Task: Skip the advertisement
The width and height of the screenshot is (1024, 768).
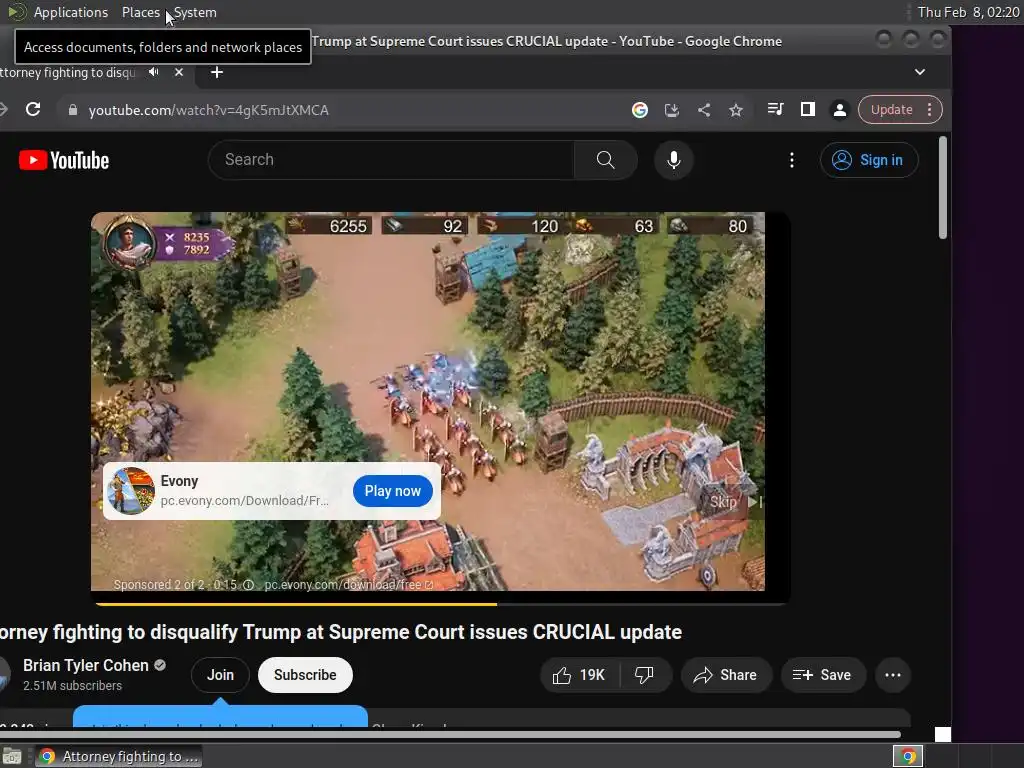Action: point(734,502)
